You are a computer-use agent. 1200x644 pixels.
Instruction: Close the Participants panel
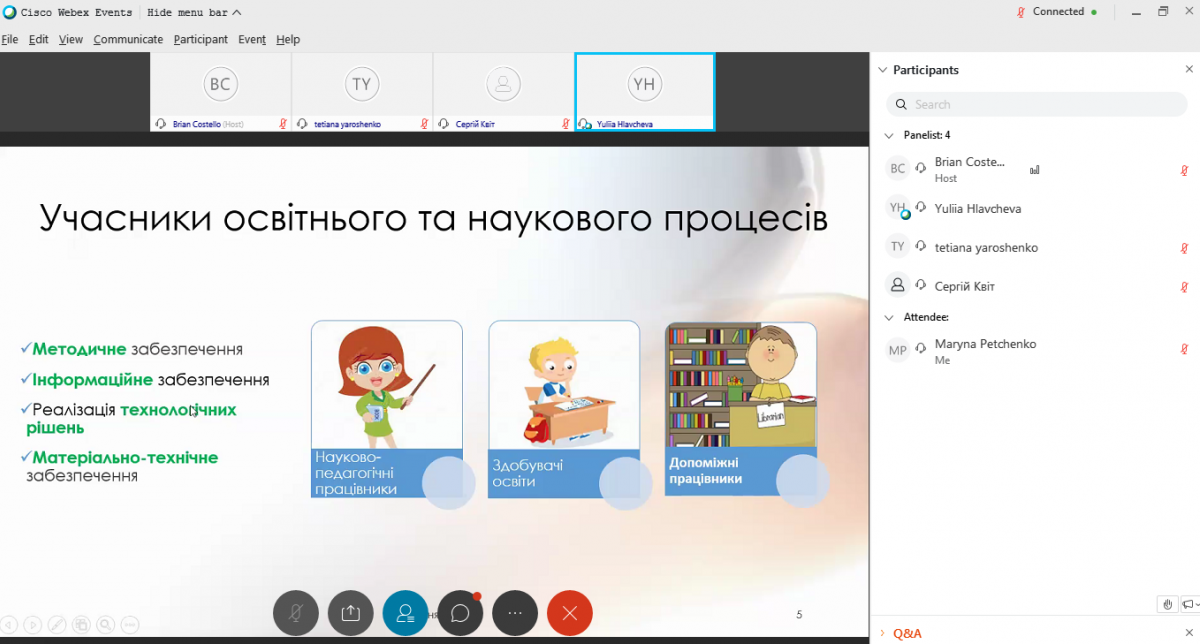[1189, 70]
